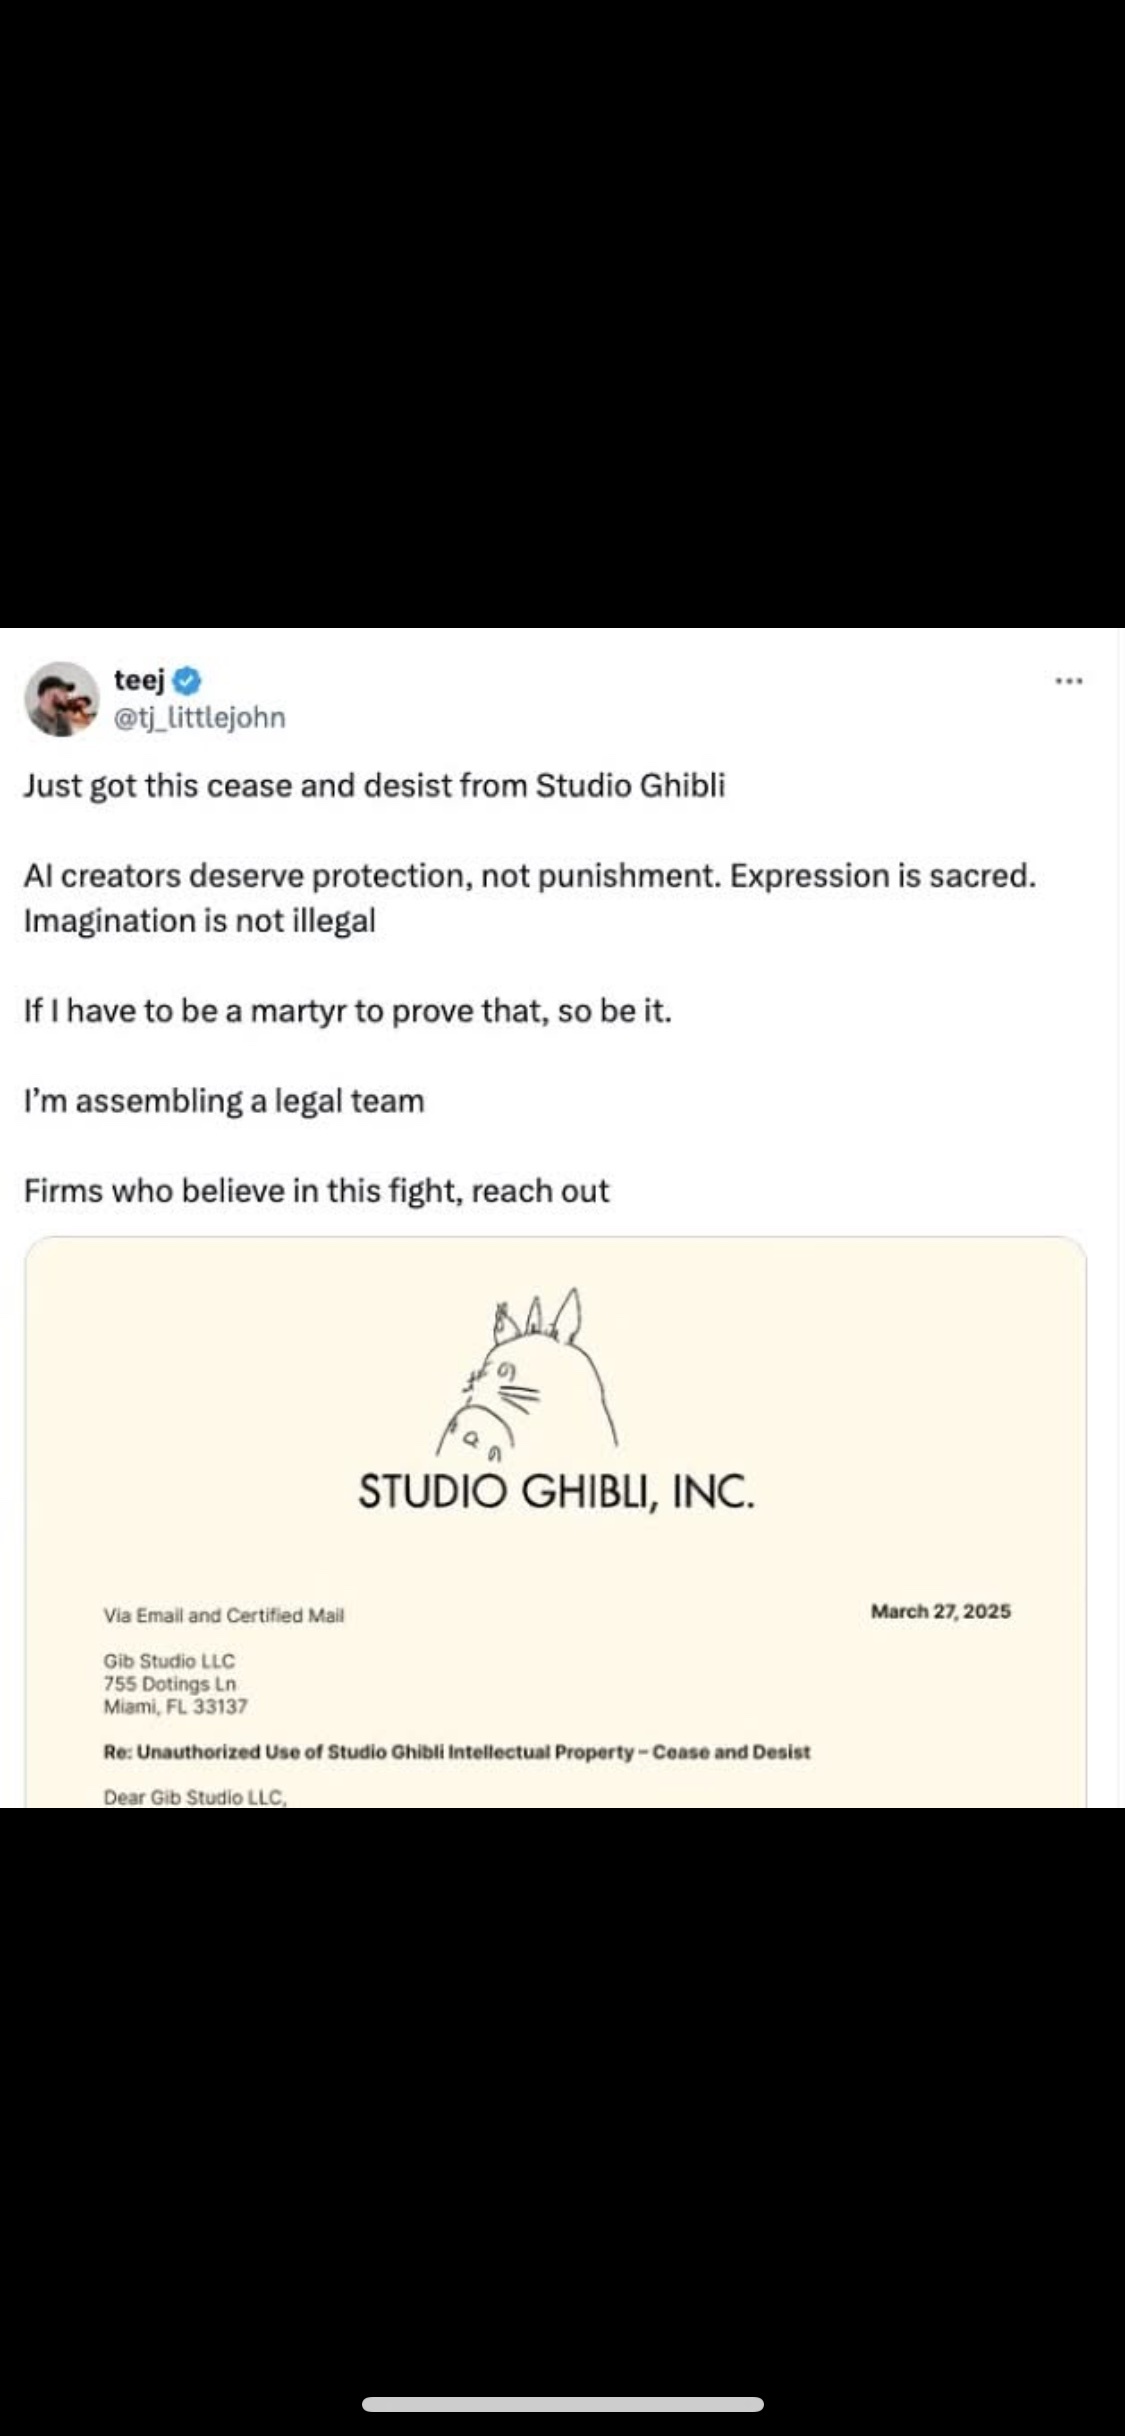This screenshot has width=1125, height=2436.
Task: Tap 'I'm assembling a legal team' text
Action: (224, 1101)
